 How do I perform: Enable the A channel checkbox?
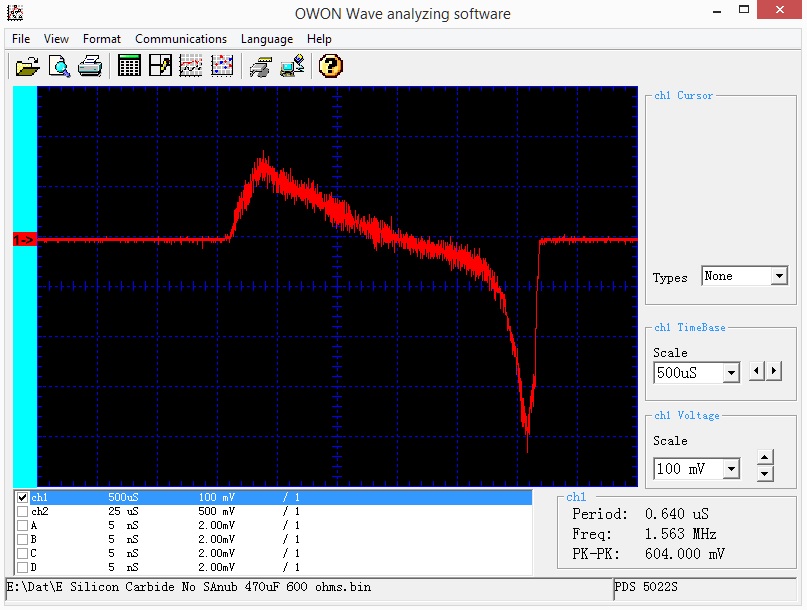[x=22, y=525]
